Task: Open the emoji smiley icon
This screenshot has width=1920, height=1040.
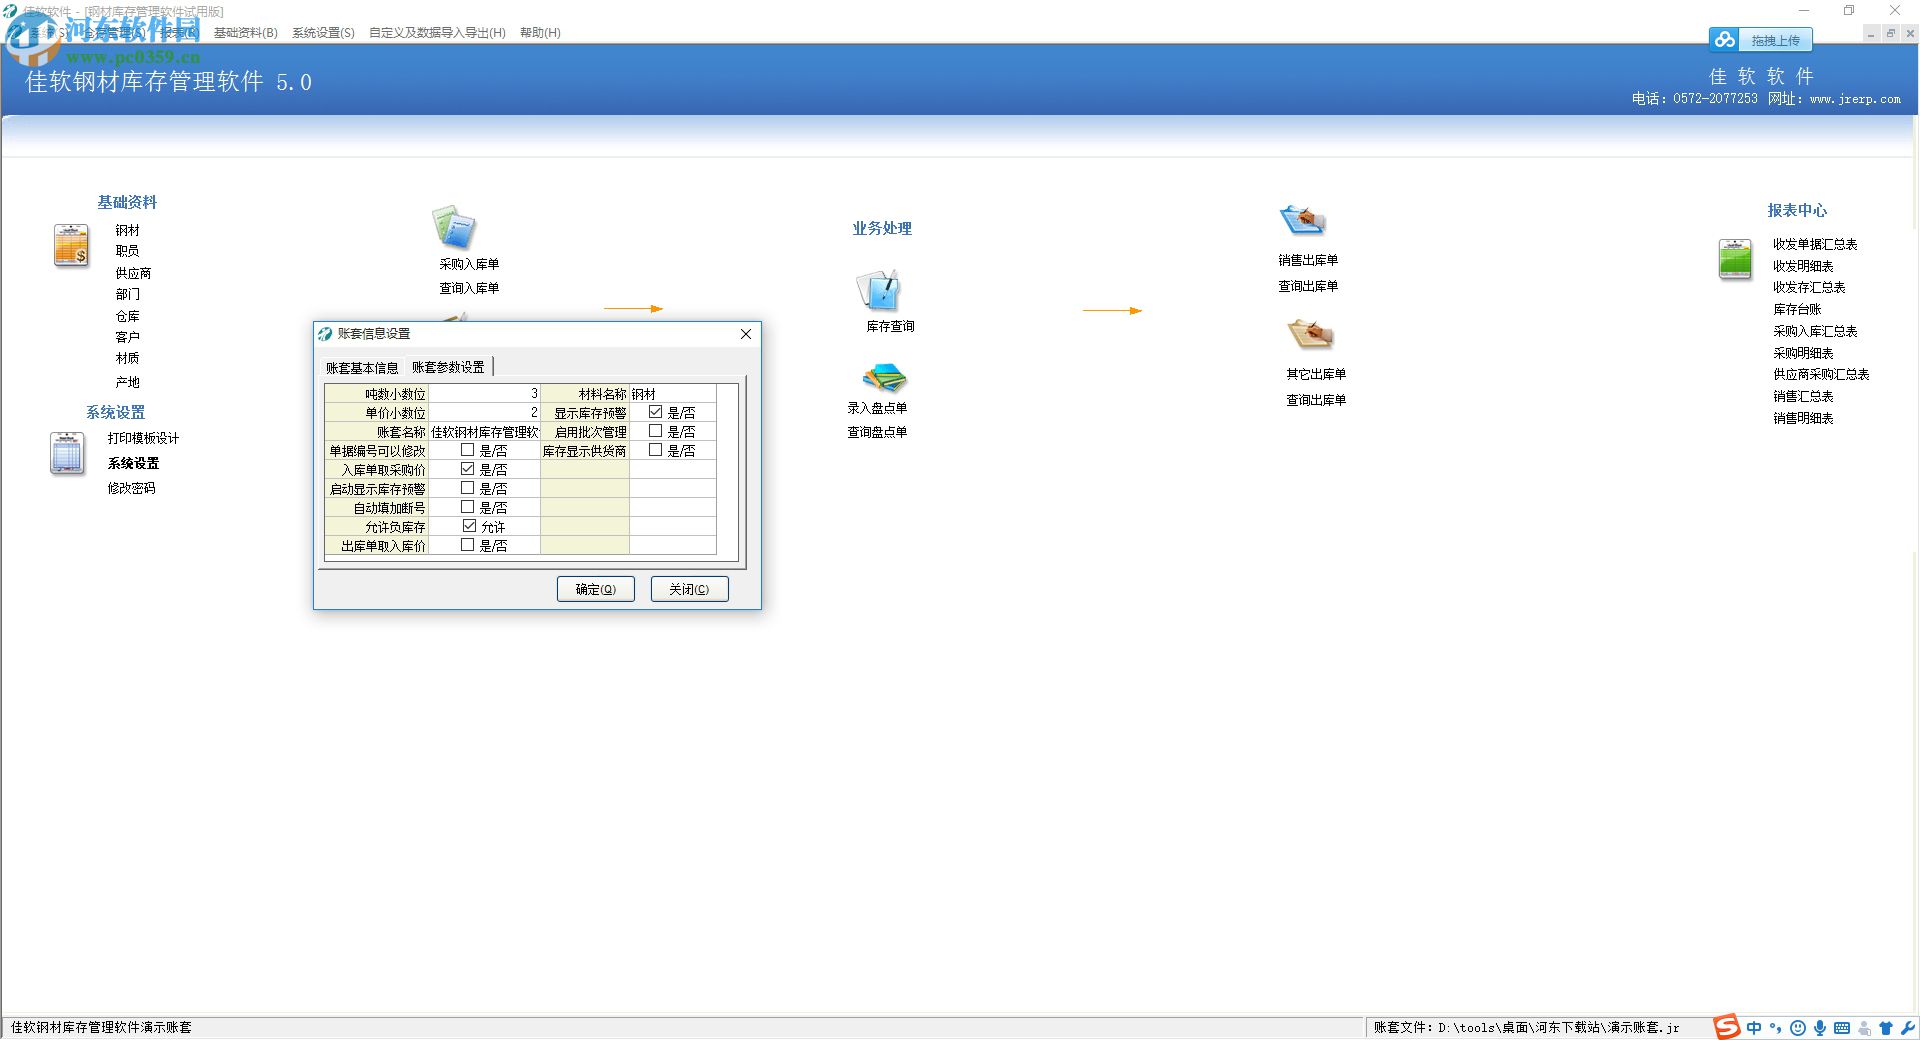Action: (1798, 1028)
